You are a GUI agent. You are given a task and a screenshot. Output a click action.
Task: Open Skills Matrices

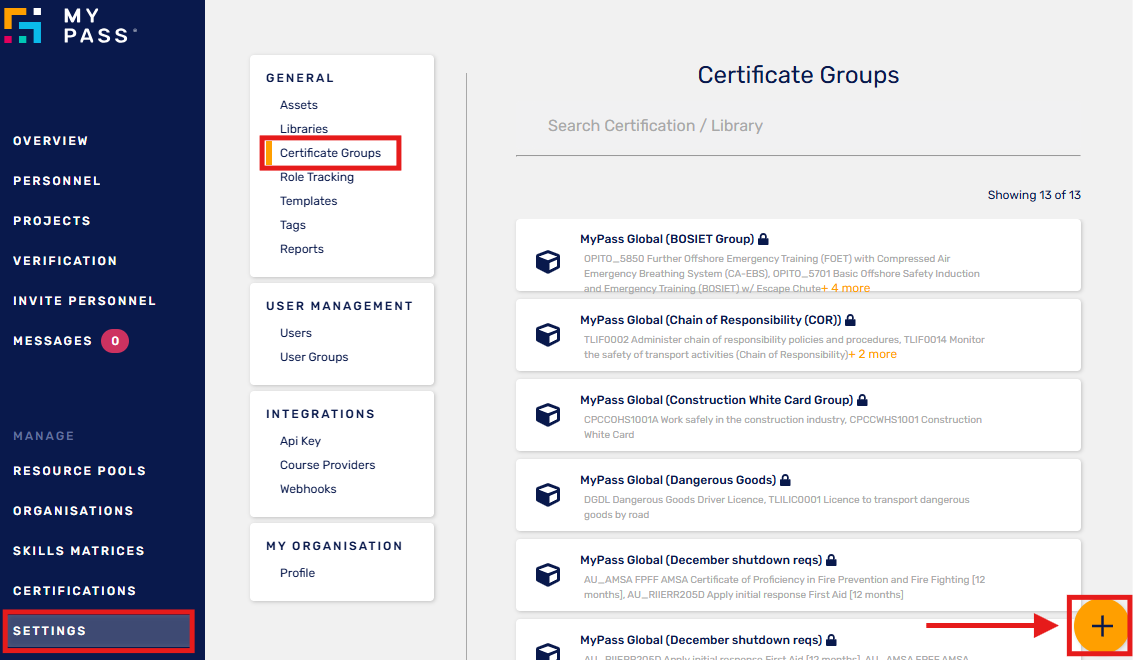[79, 551]
